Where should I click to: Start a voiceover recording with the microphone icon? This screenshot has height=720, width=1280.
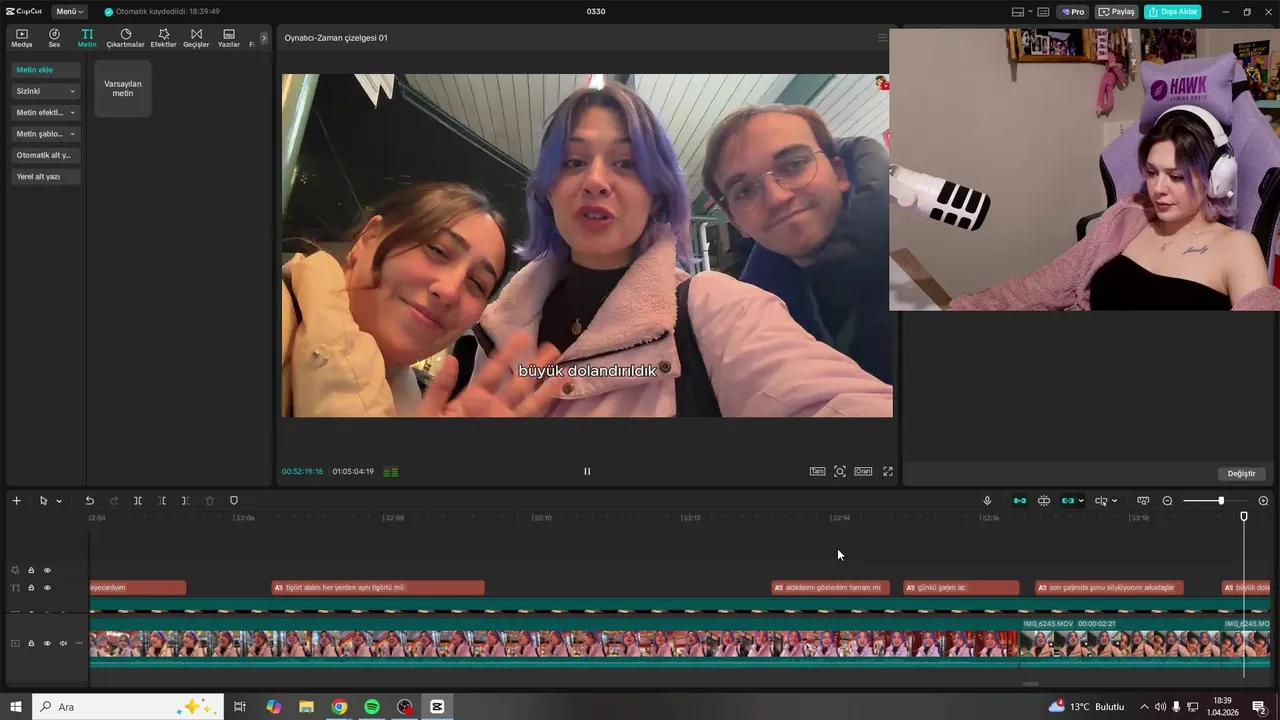987,500
